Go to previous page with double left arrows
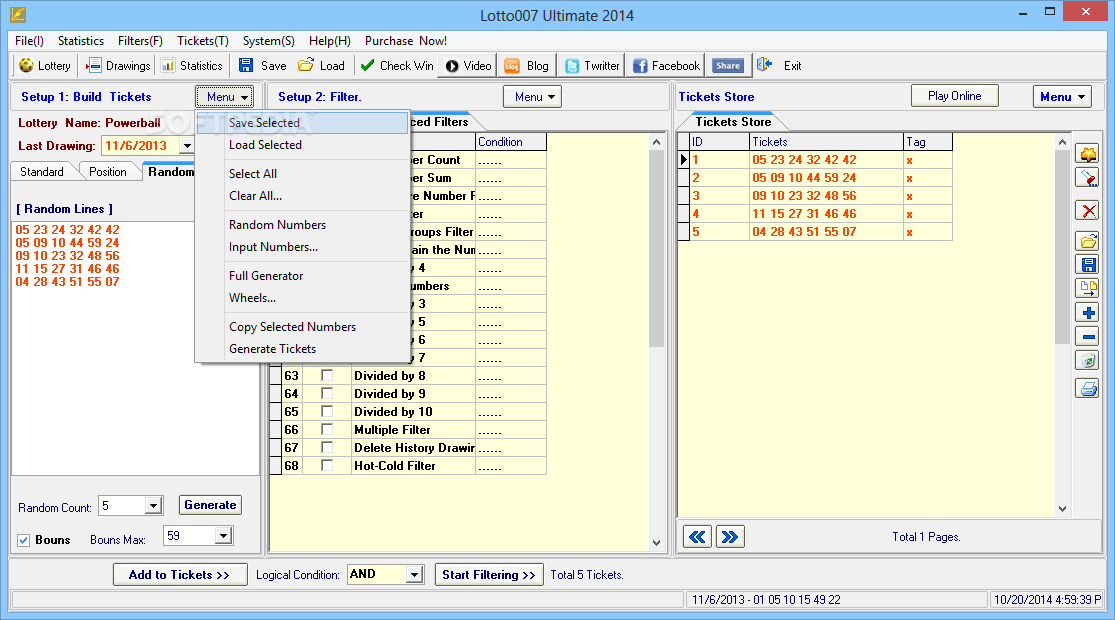 (698, 537)
